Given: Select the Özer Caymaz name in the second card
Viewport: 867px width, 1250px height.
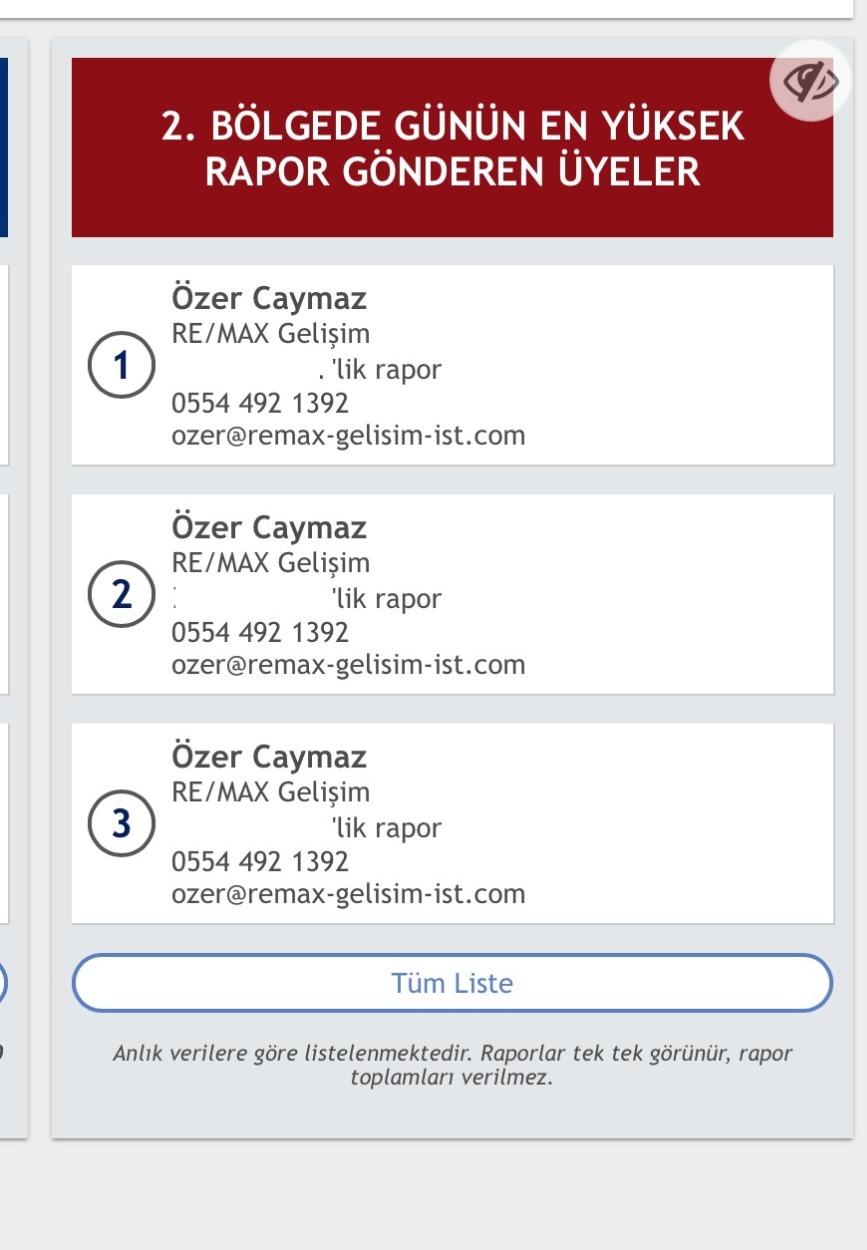Looking at the screenshot, I should pyautogui.click(x=269, y=527).
